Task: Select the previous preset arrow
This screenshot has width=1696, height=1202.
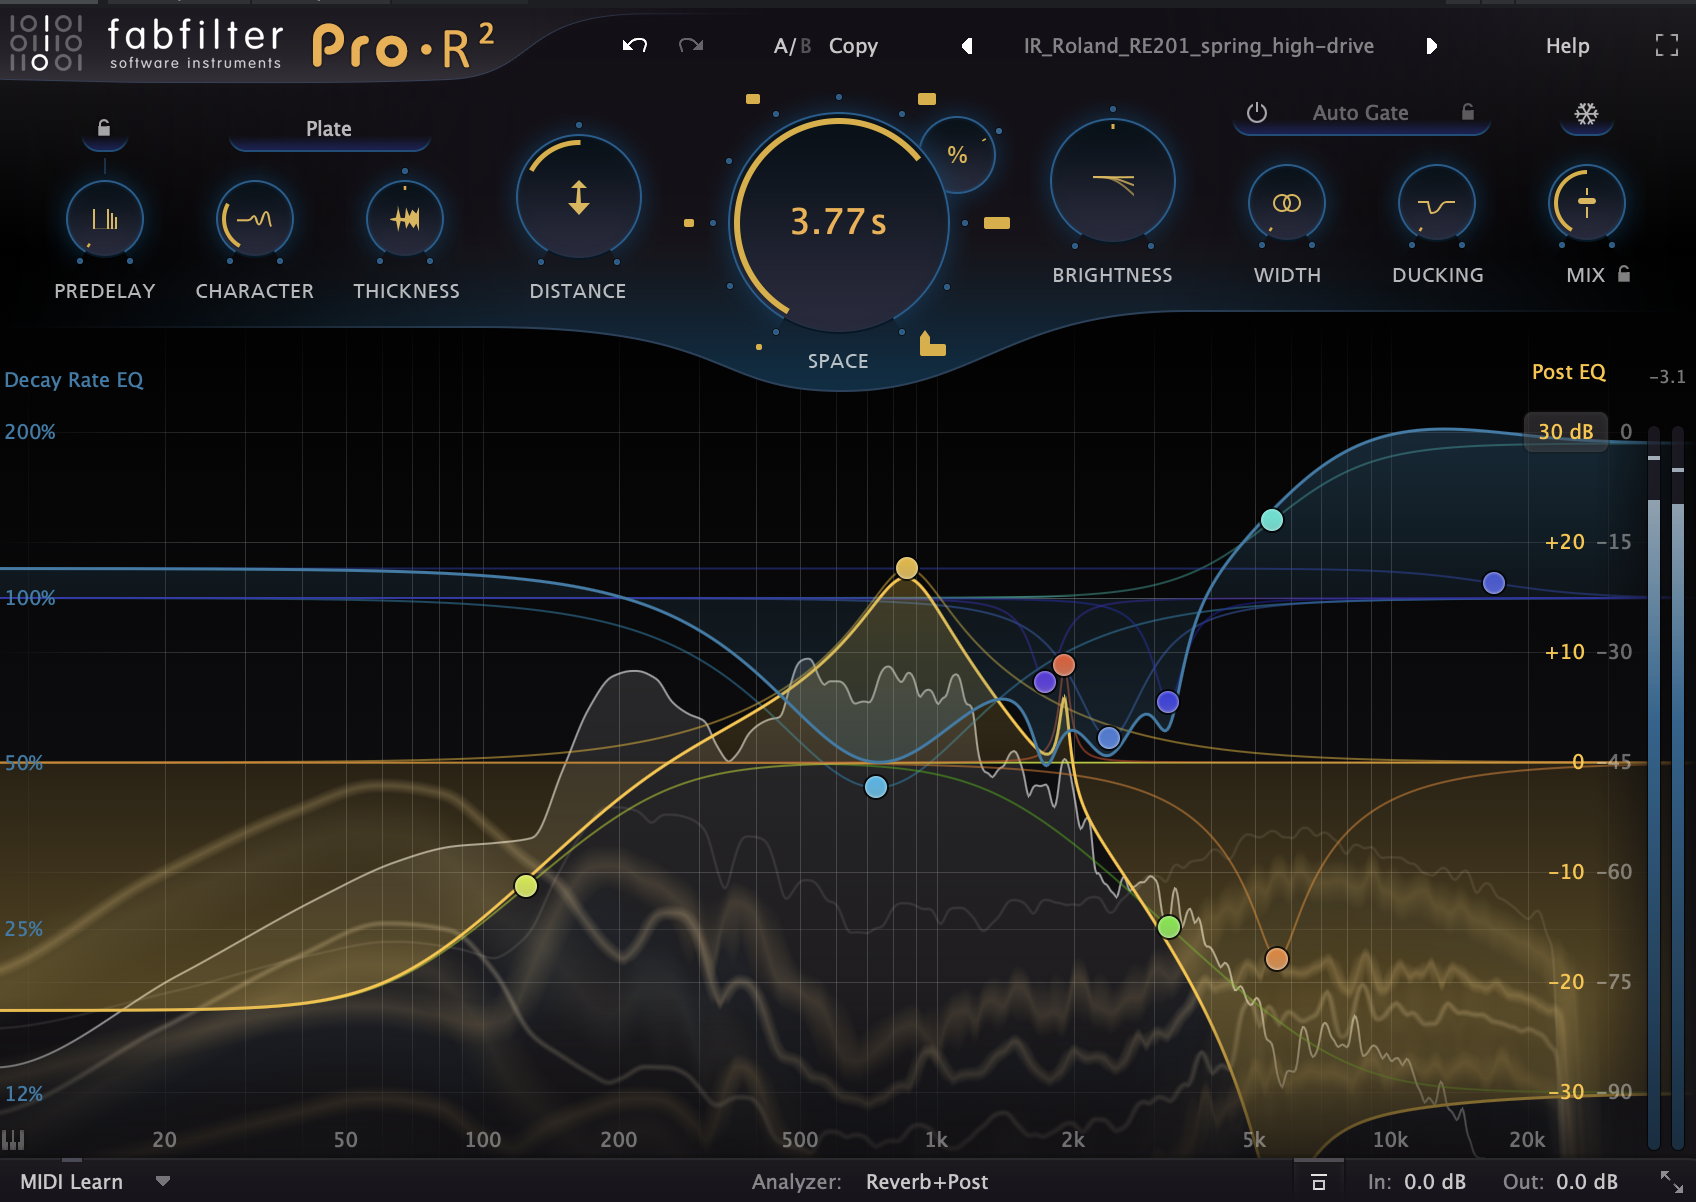Action: click(967, 46)
